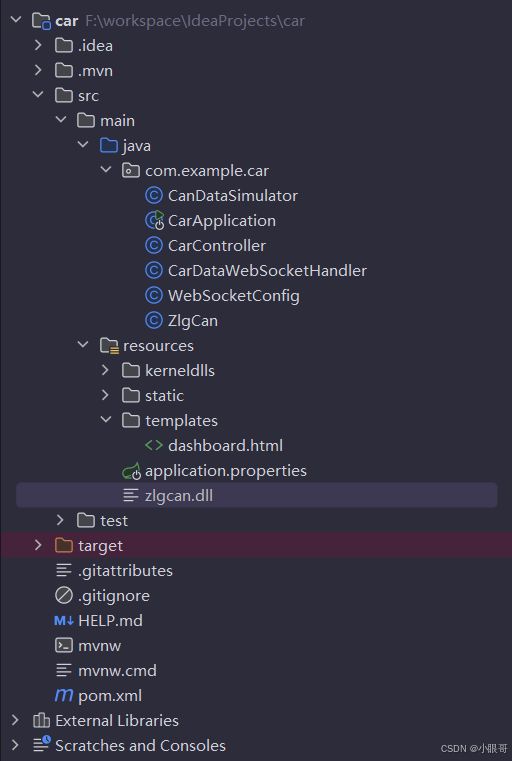This screenshot has height=761, width=512.
Task: Click the .gitignore ignore-circle icon
Action: coord(64,596)
